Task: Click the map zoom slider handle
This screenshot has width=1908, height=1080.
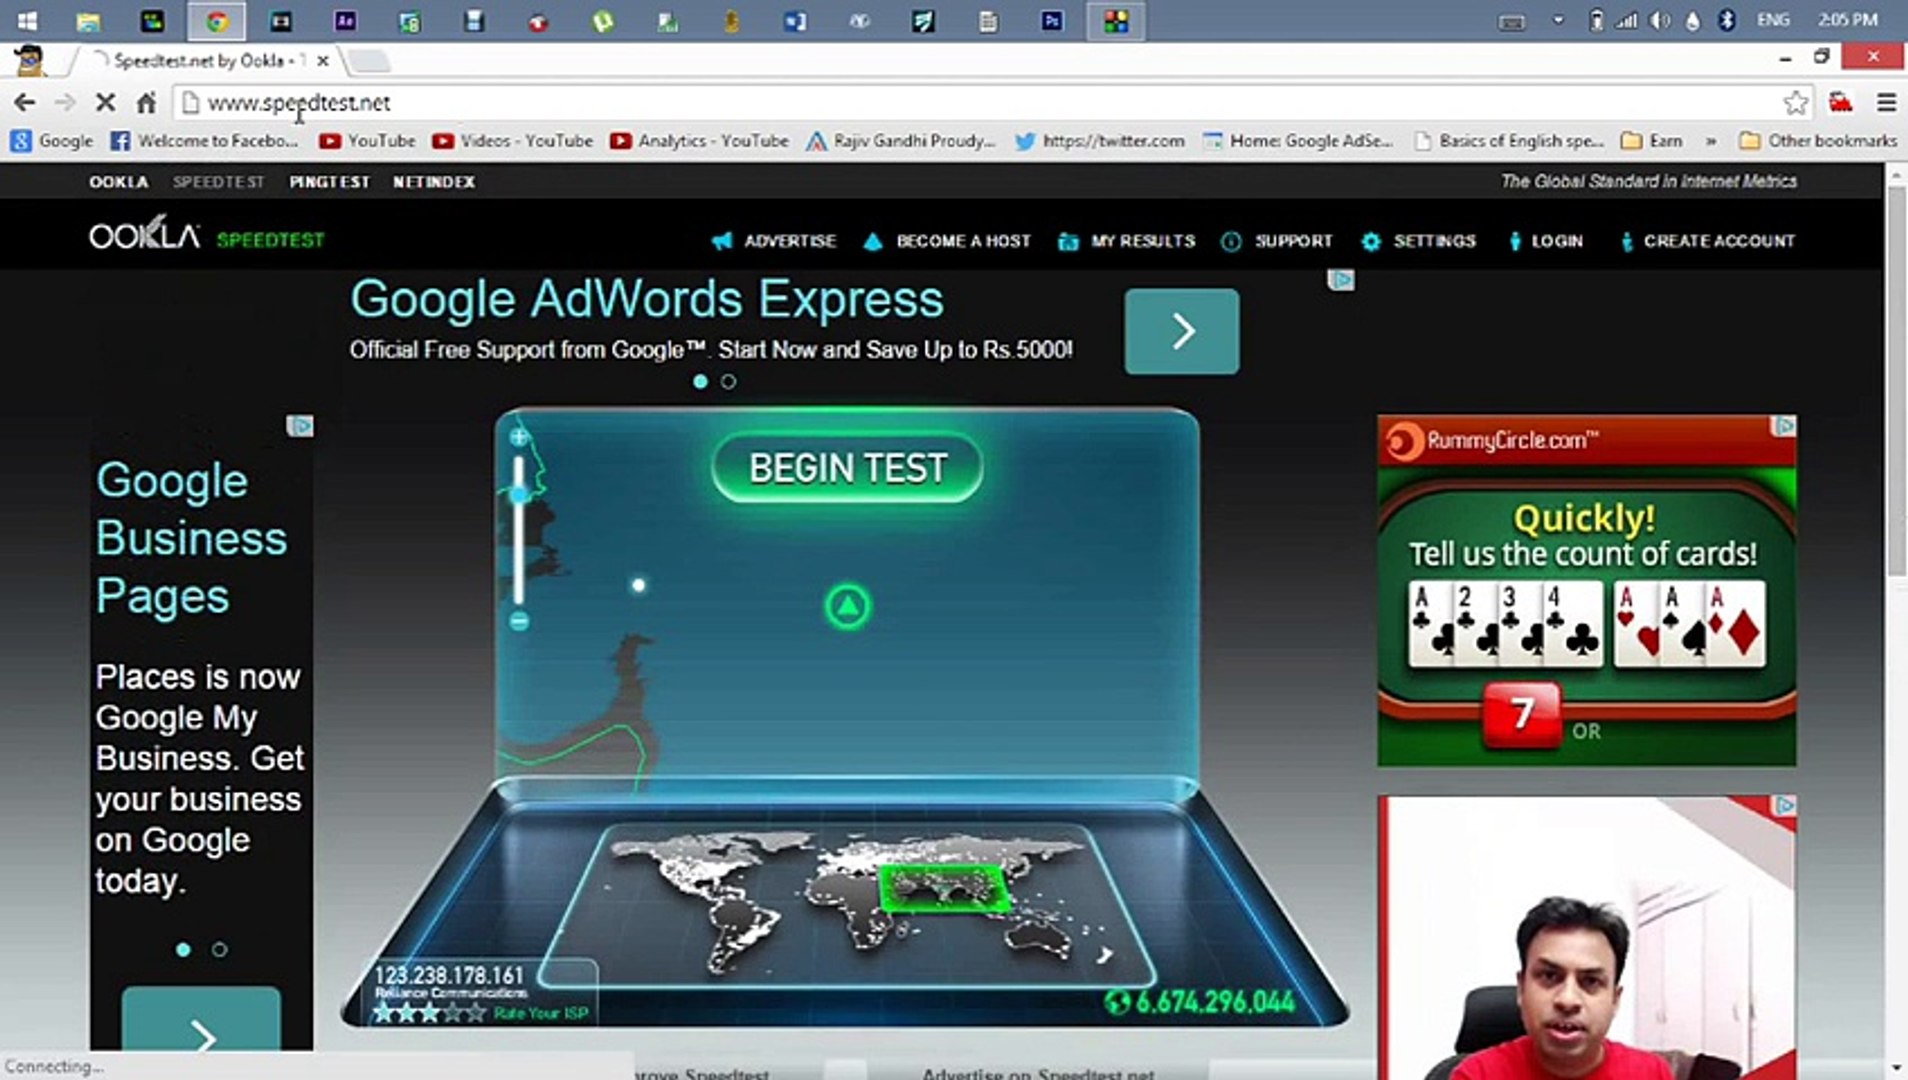Action: (x=518, y=494)
